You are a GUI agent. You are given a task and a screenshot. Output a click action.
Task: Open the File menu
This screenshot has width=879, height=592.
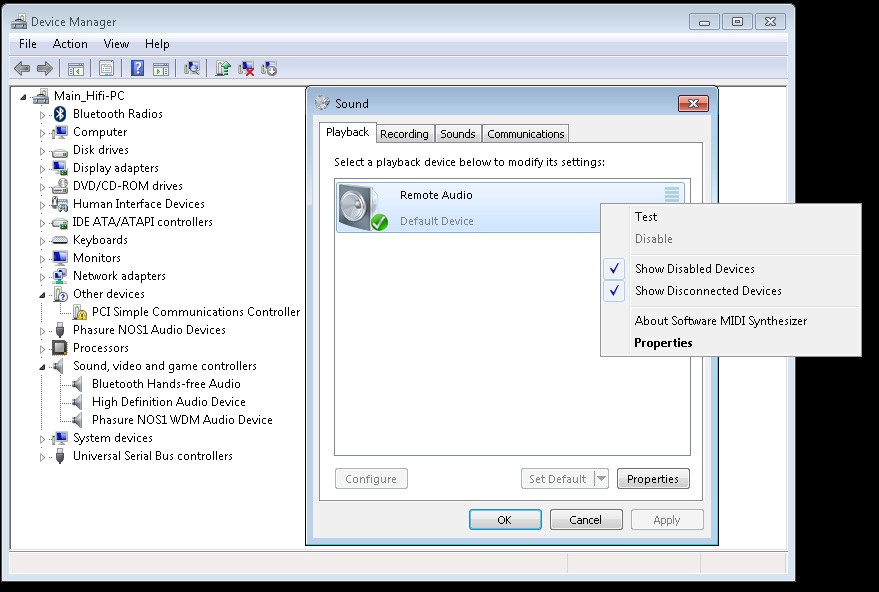pos(27,44)
